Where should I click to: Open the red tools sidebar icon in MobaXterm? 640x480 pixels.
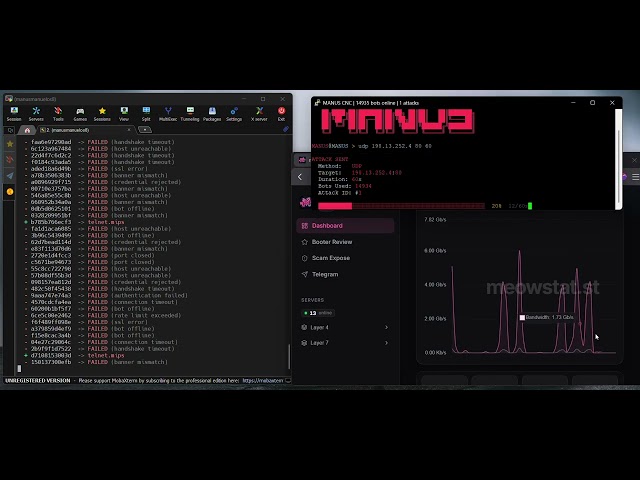coord(10,160)
